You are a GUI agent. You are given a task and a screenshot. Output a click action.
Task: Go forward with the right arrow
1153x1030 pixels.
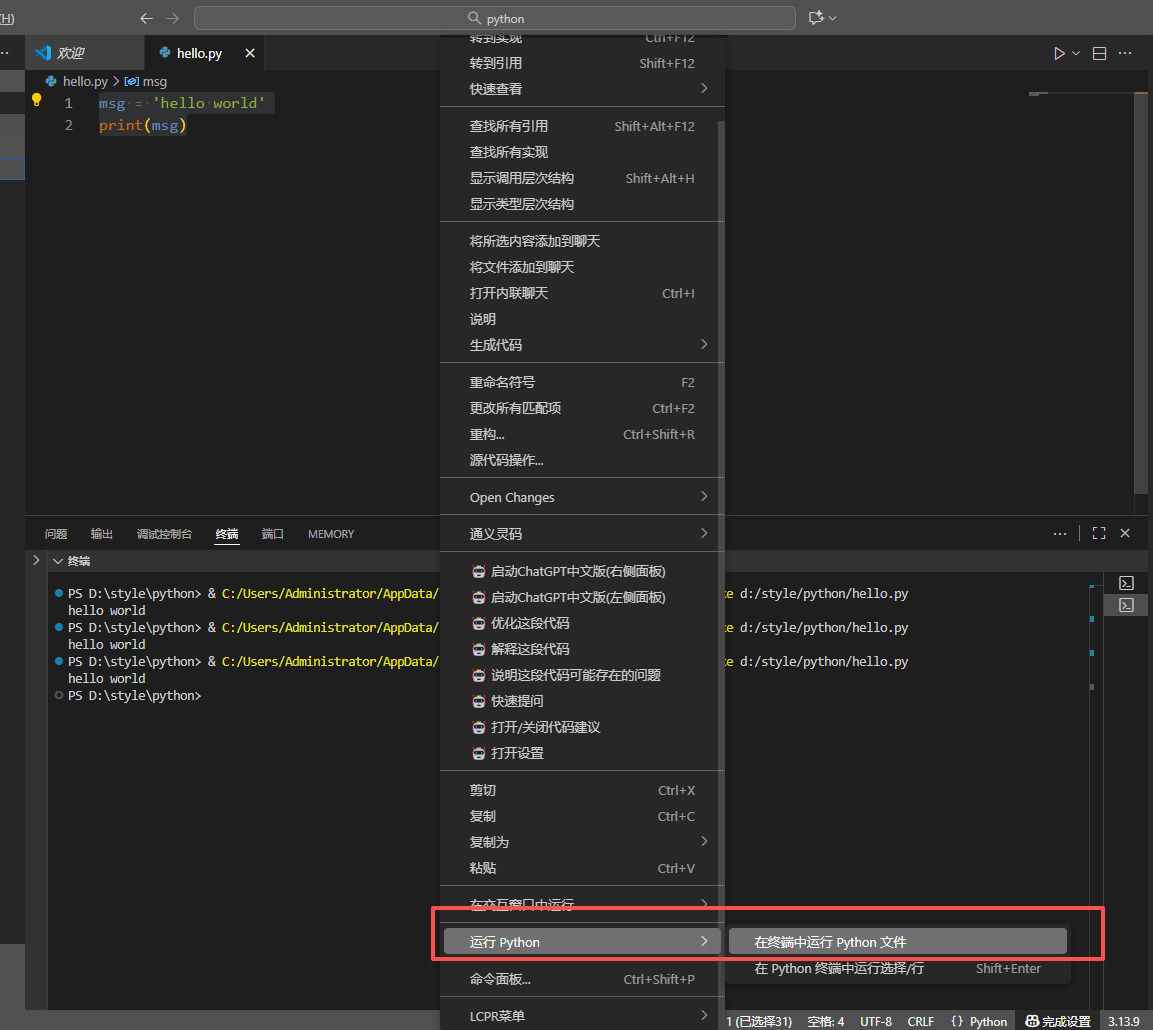click(173, 18)
